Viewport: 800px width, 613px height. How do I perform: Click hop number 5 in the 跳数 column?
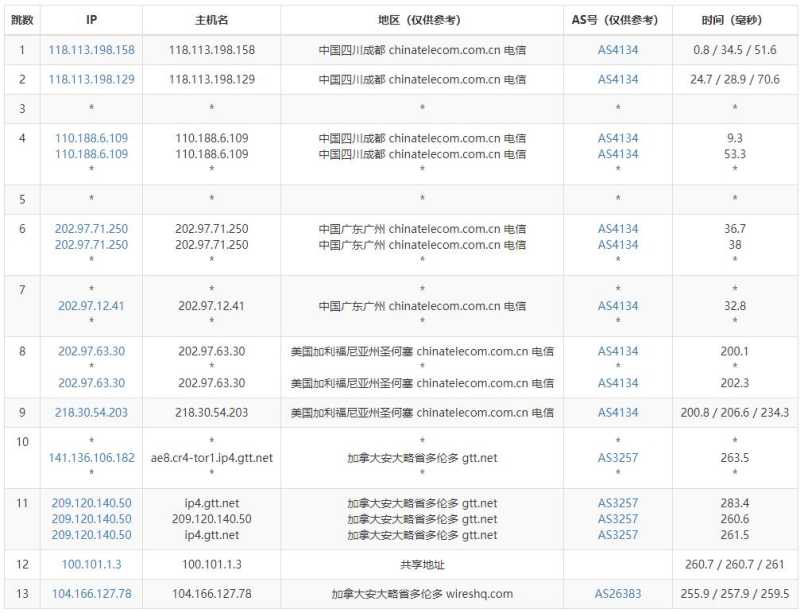pyautogui.click(x=22, y=200)
